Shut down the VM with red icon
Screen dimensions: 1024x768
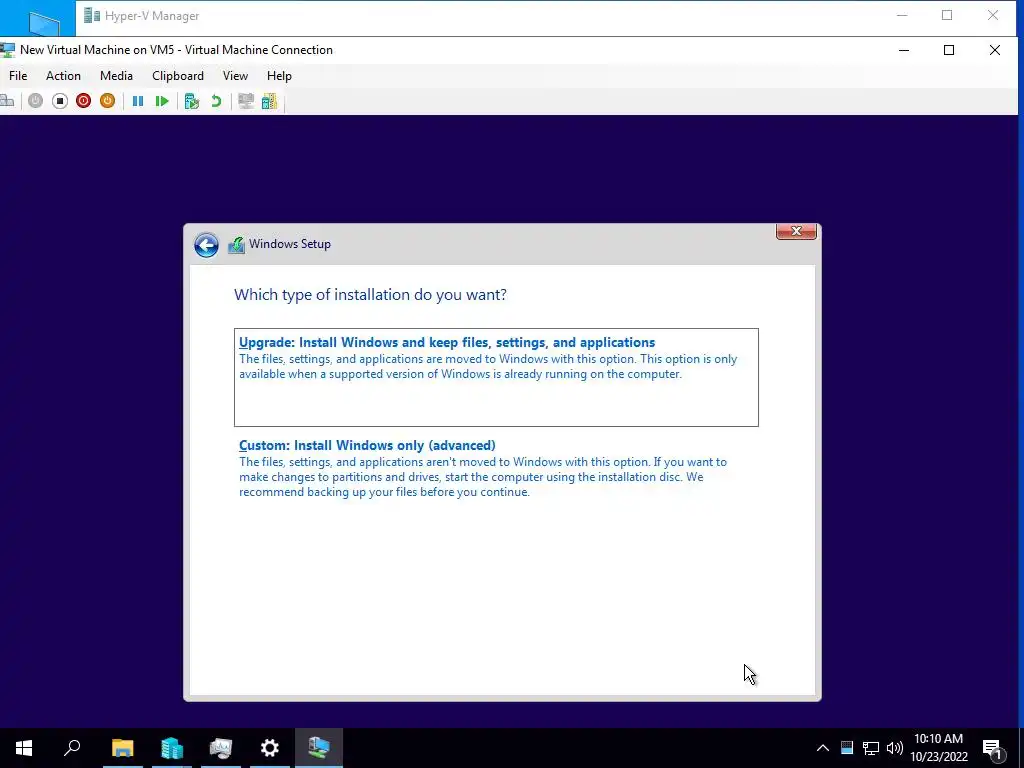84,101
